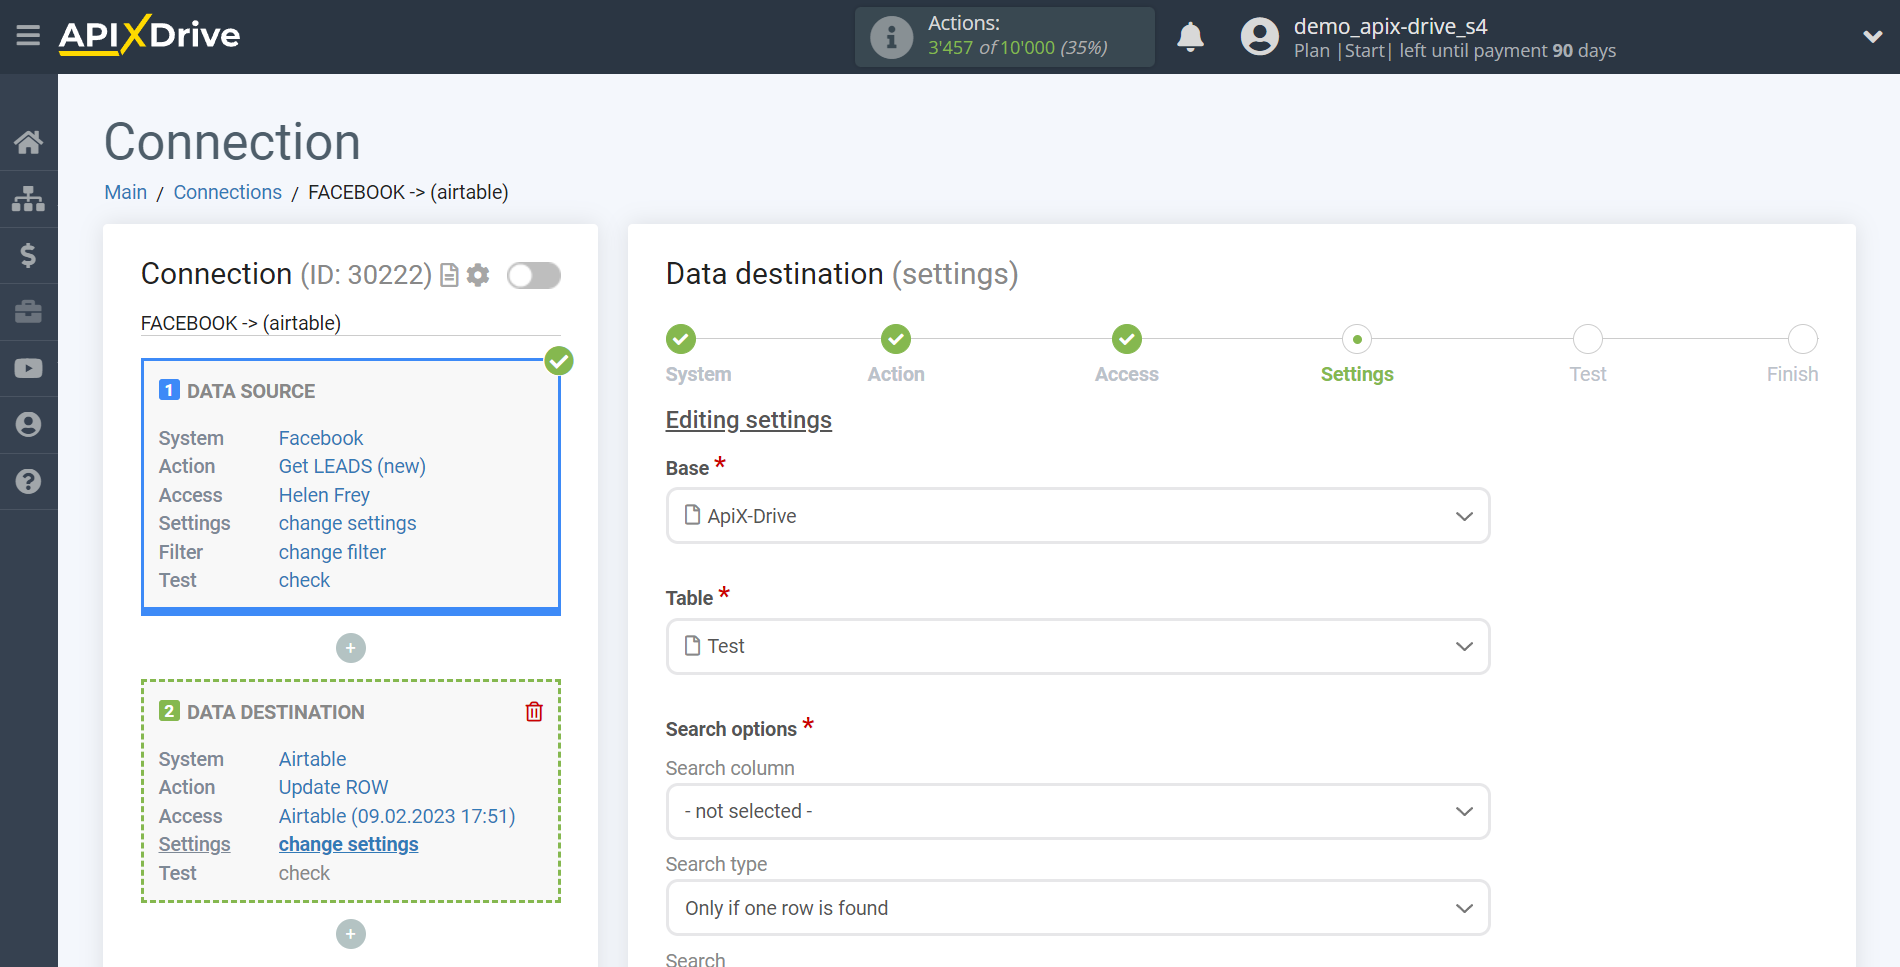Select the Access step
1900x967 pixels.
pyautogui.click(x=1127, y=339)
